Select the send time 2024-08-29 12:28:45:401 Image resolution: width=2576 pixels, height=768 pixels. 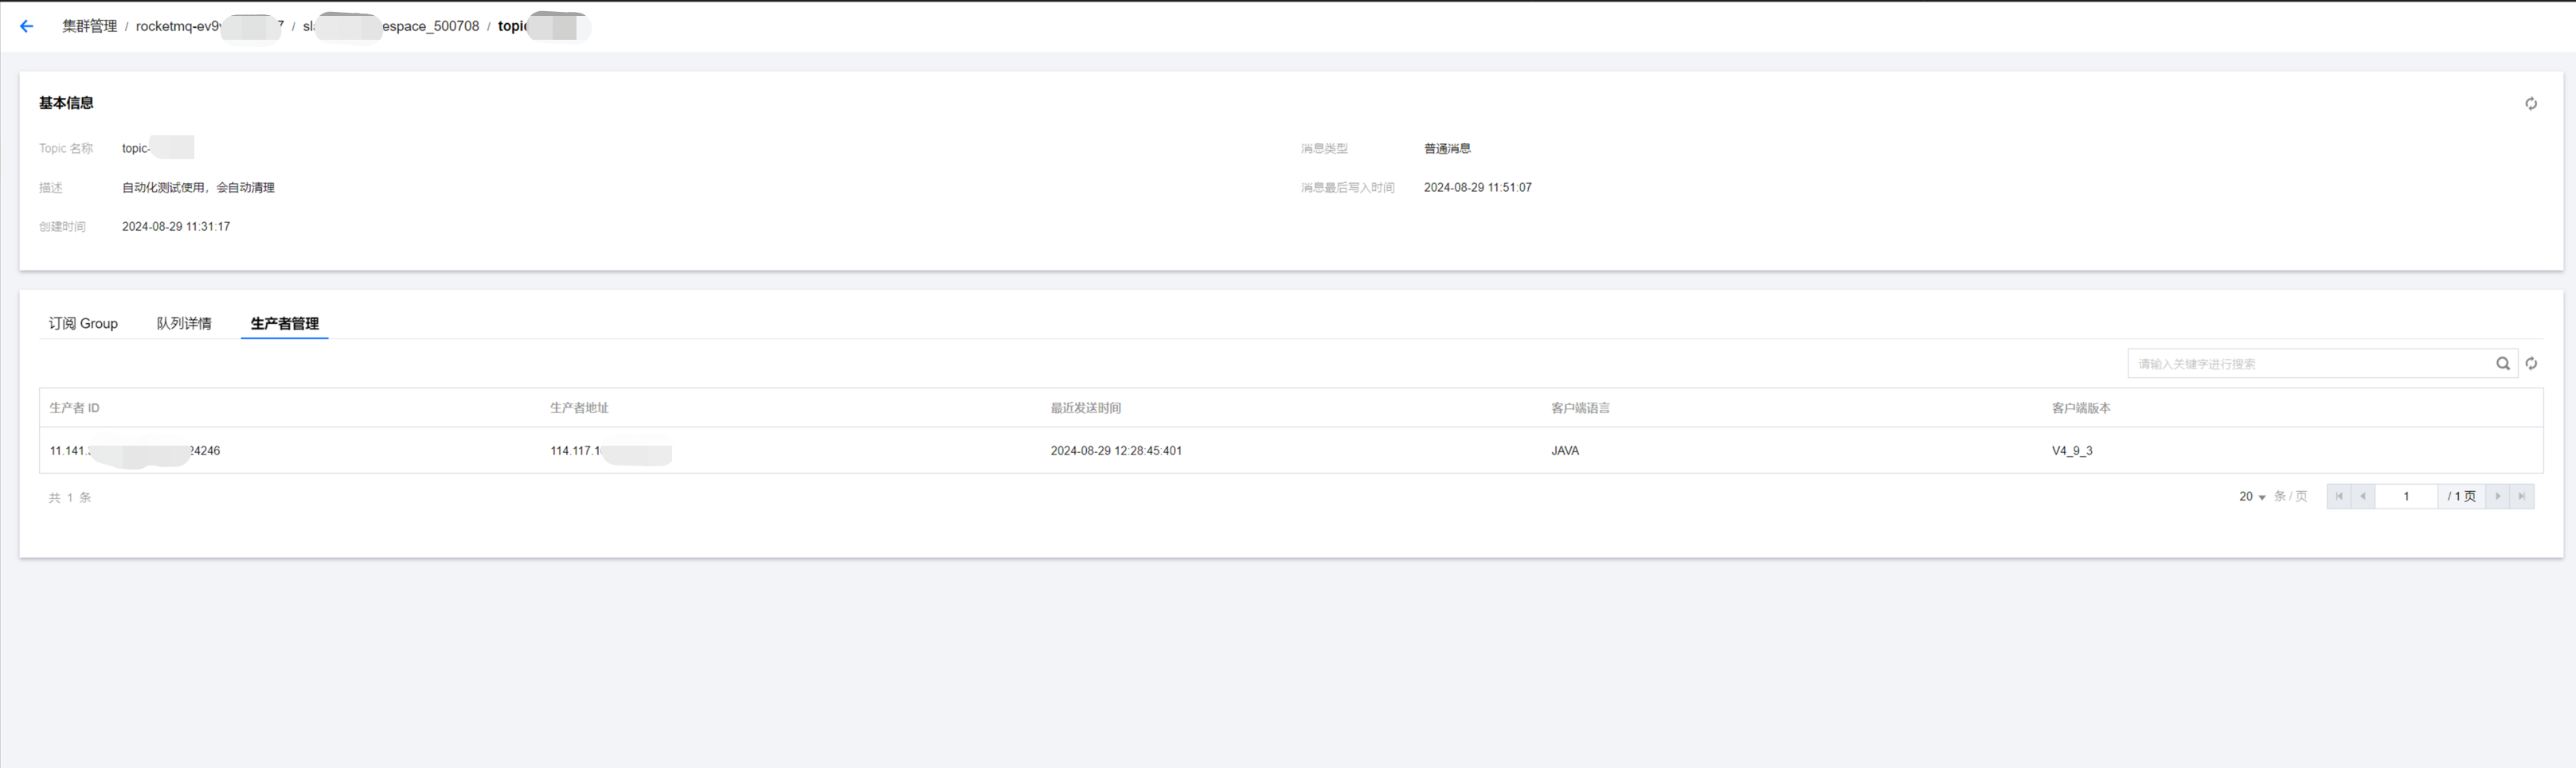(x=1116, y=451)
